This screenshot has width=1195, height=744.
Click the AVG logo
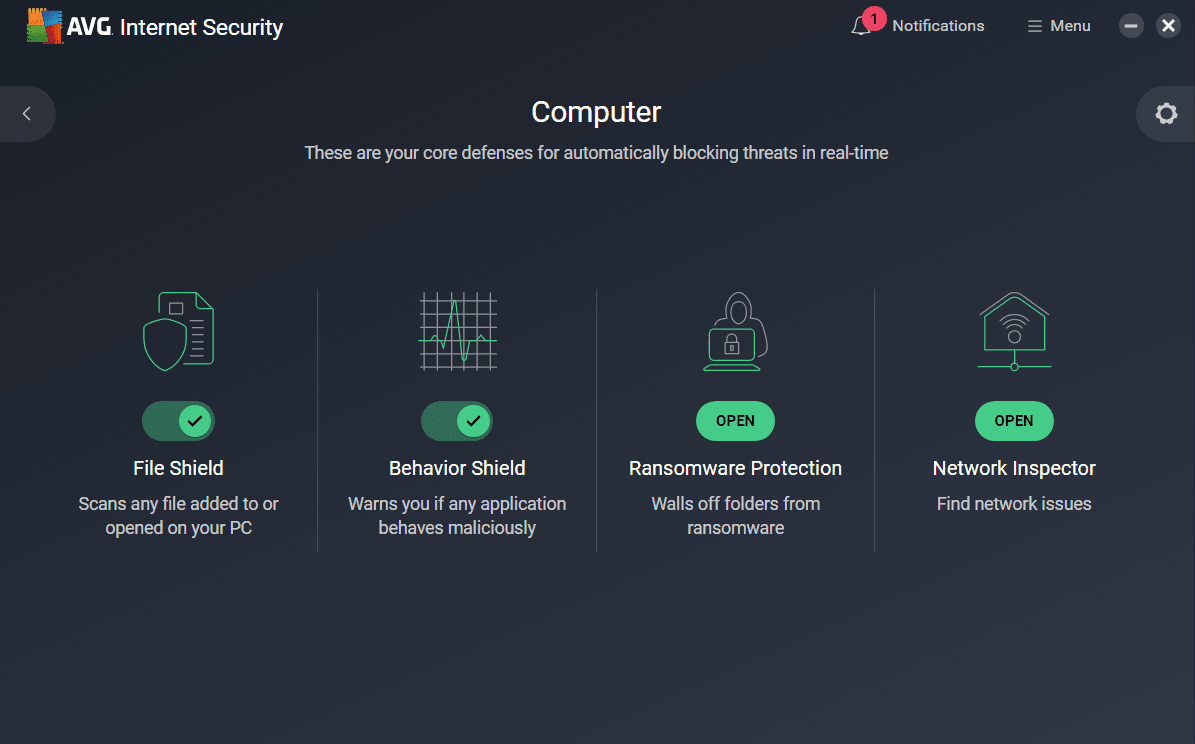(x=44, y=25)
